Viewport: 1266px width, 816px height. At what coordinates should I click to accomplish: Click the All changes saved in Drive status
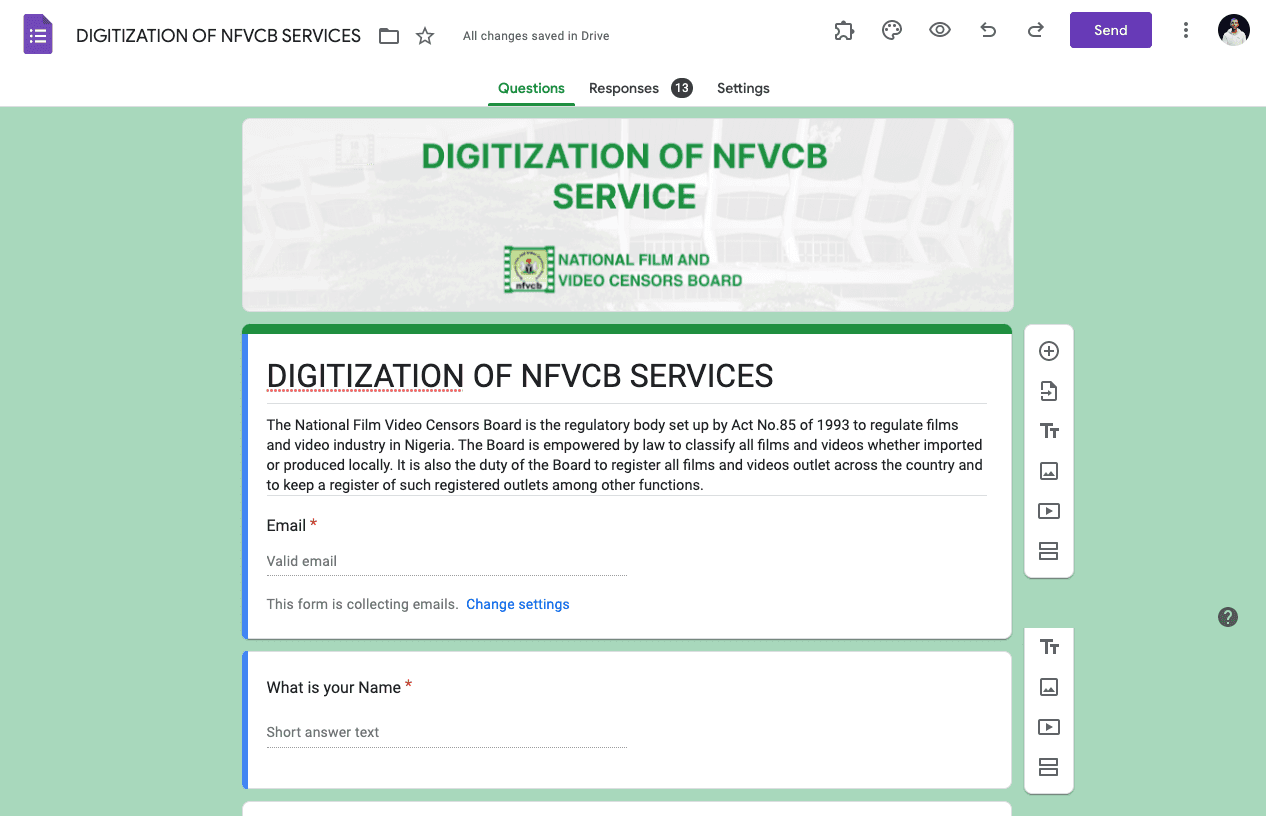click(536, 36)
